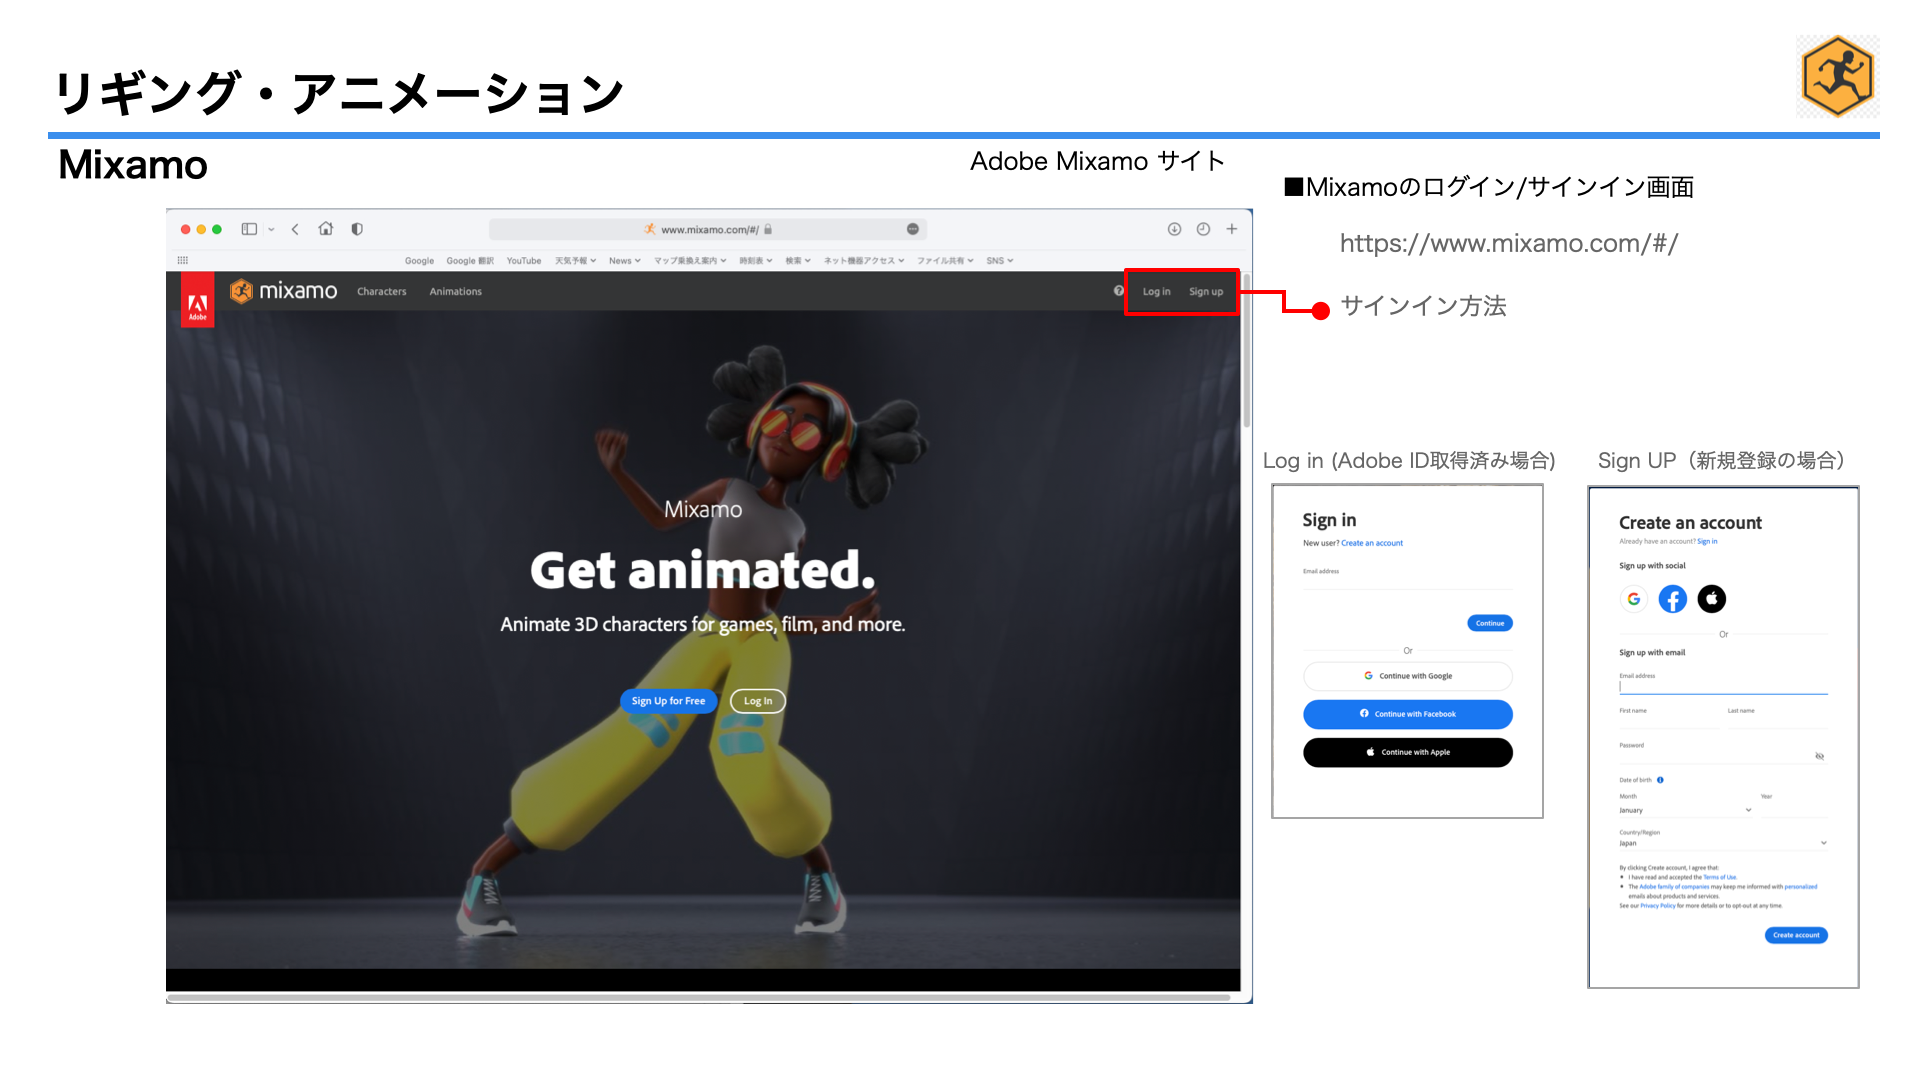Open the Mixamo help question-mark icon
Screen dimensions: 1920x1080
[1119, 291]
